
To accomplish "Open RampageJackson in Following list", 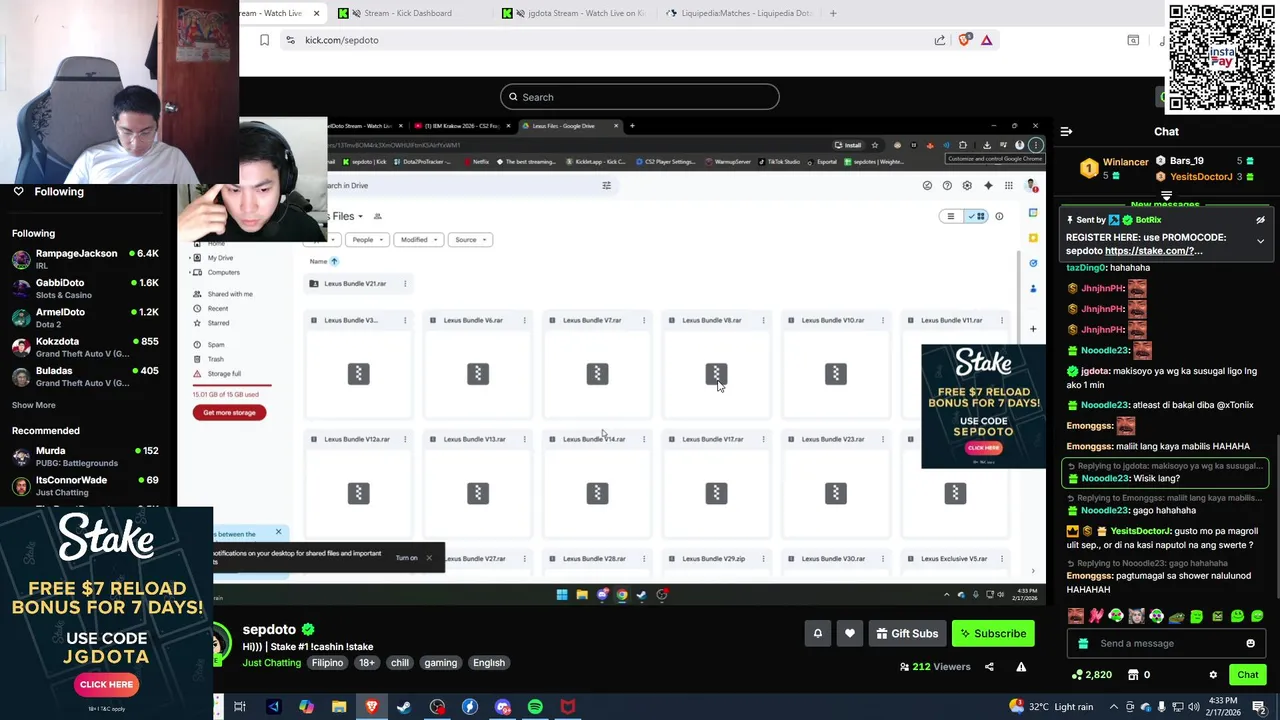I will tap(85, 258).
